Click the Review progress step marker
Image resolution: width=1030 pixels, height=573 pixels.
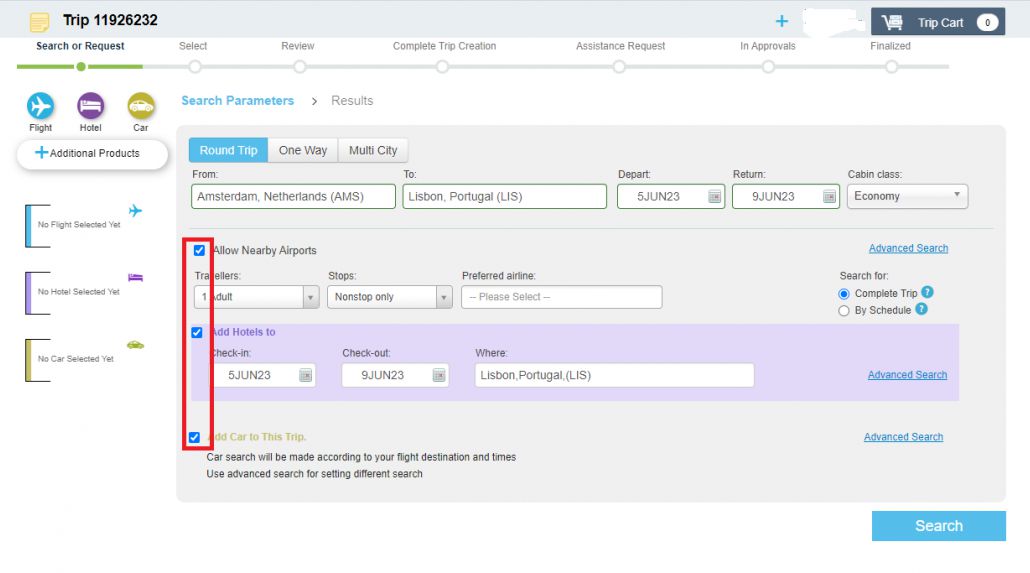(300, 66)
